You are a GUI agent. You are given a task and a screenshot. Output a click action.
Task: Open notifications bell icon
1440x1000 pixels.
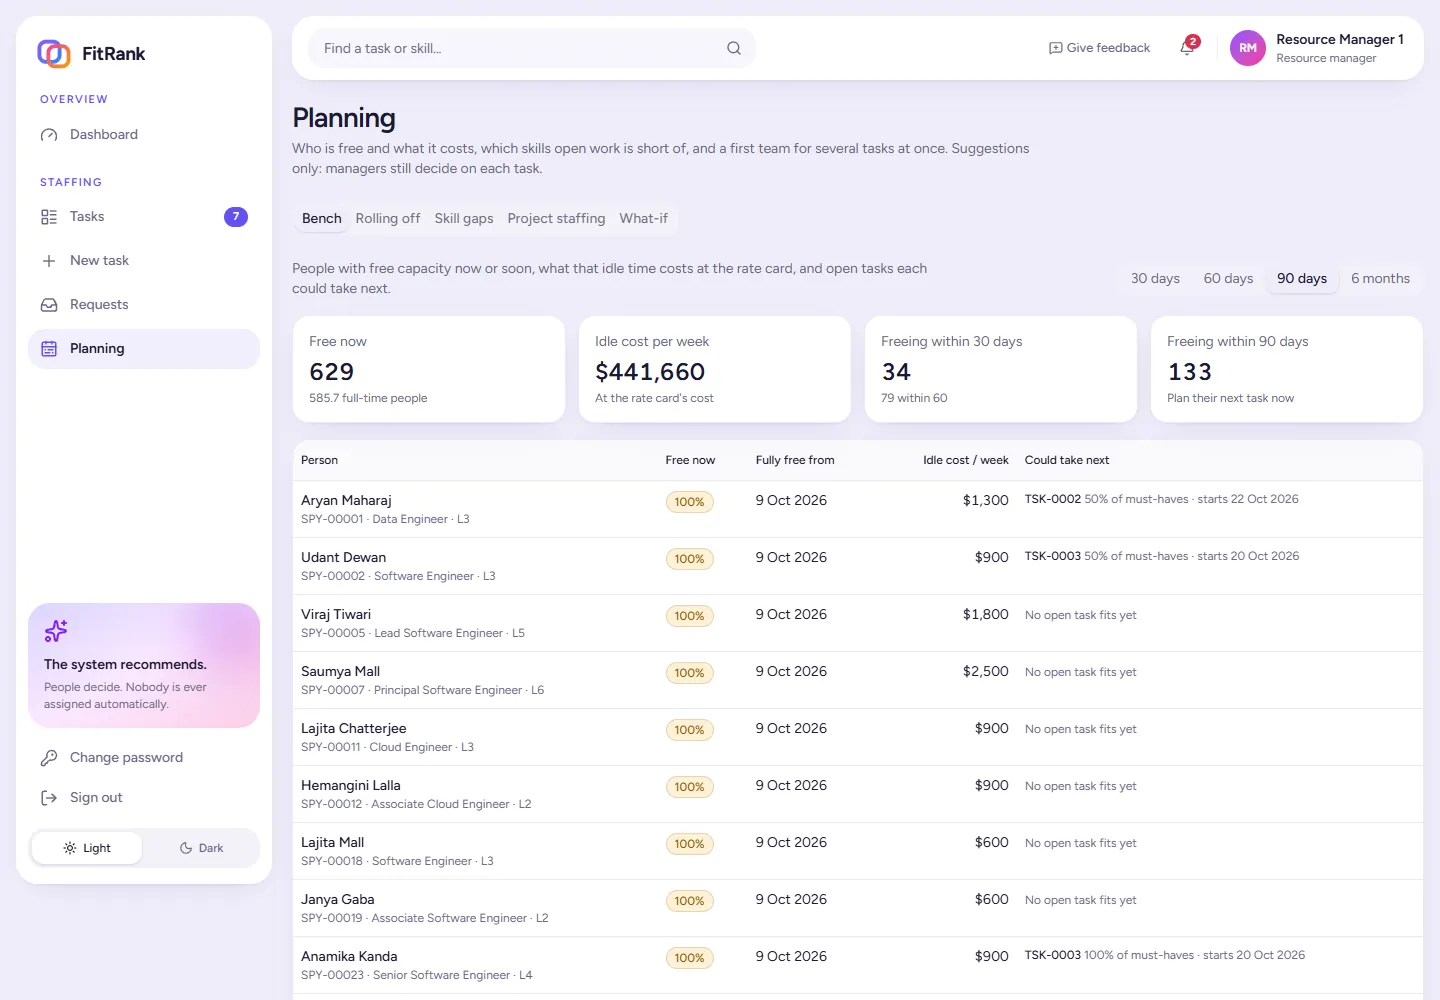pyautogui.click(x=1187, y=48)
